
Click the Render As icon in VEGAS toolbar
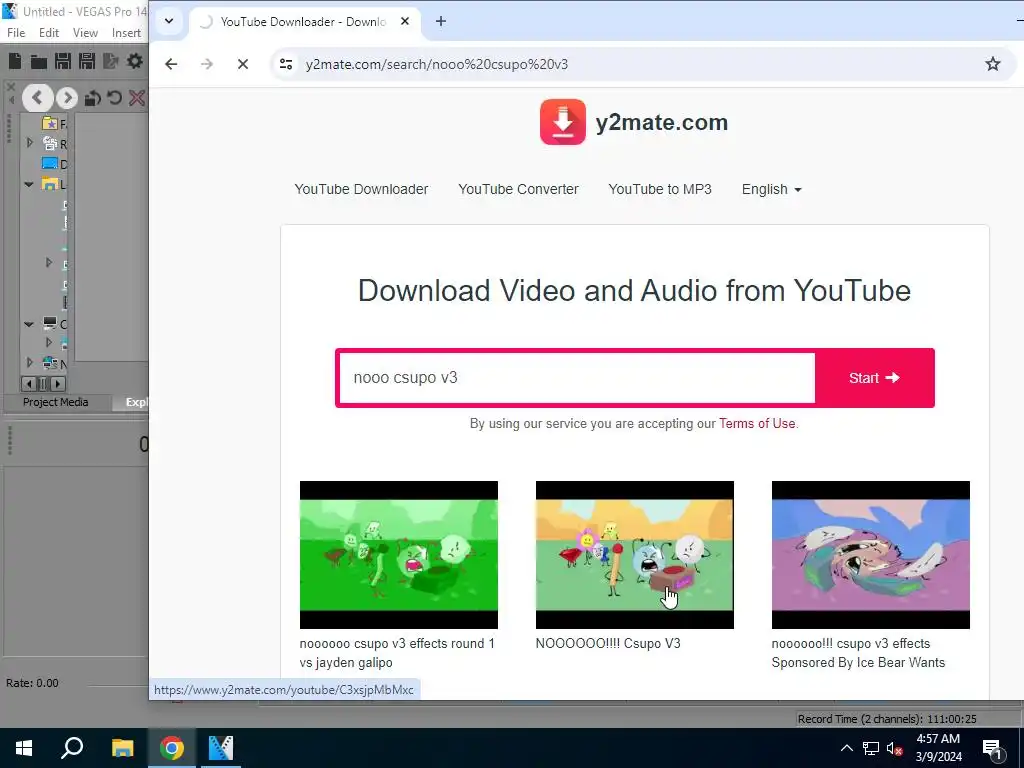[x=111, y=61]
